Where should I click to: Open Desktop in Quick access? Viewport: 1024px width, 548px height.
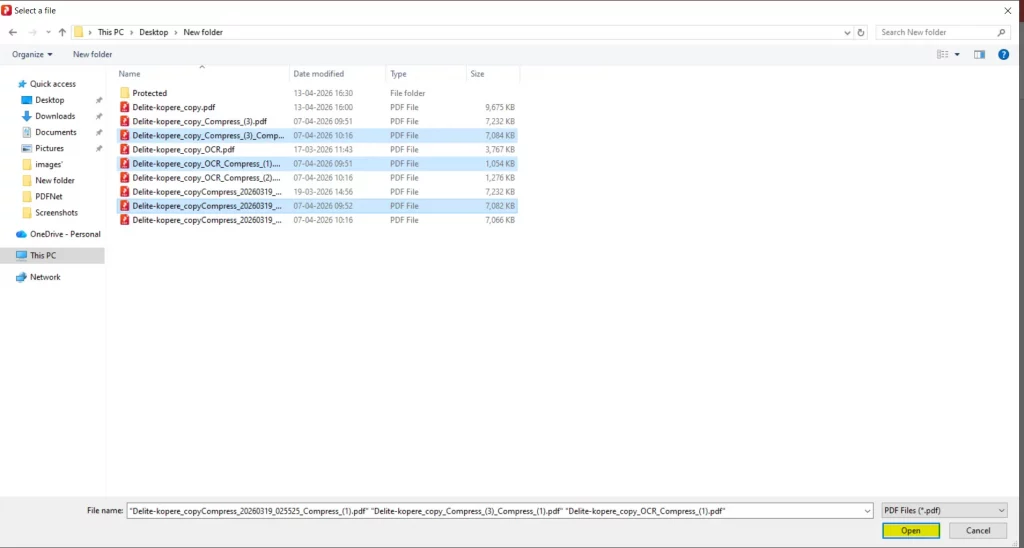[x=50, y=100]
